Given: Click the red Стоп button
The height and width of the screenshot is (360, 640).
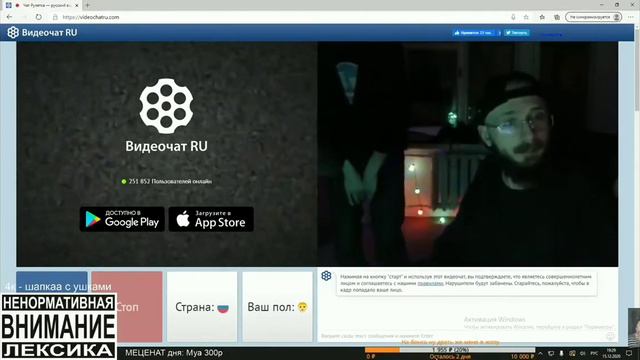Looking at the screenshot, I should (x=127, y=307).
